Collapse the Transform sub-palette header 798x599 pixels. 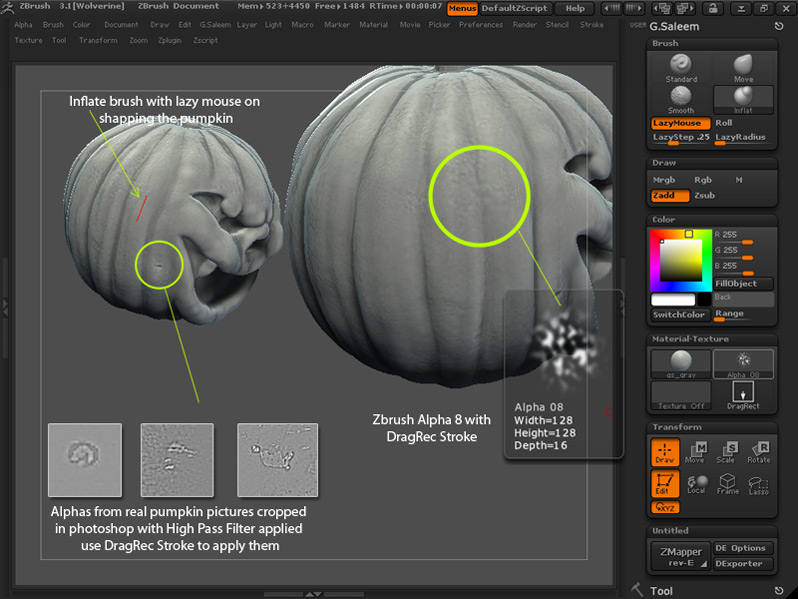point(712,427)
